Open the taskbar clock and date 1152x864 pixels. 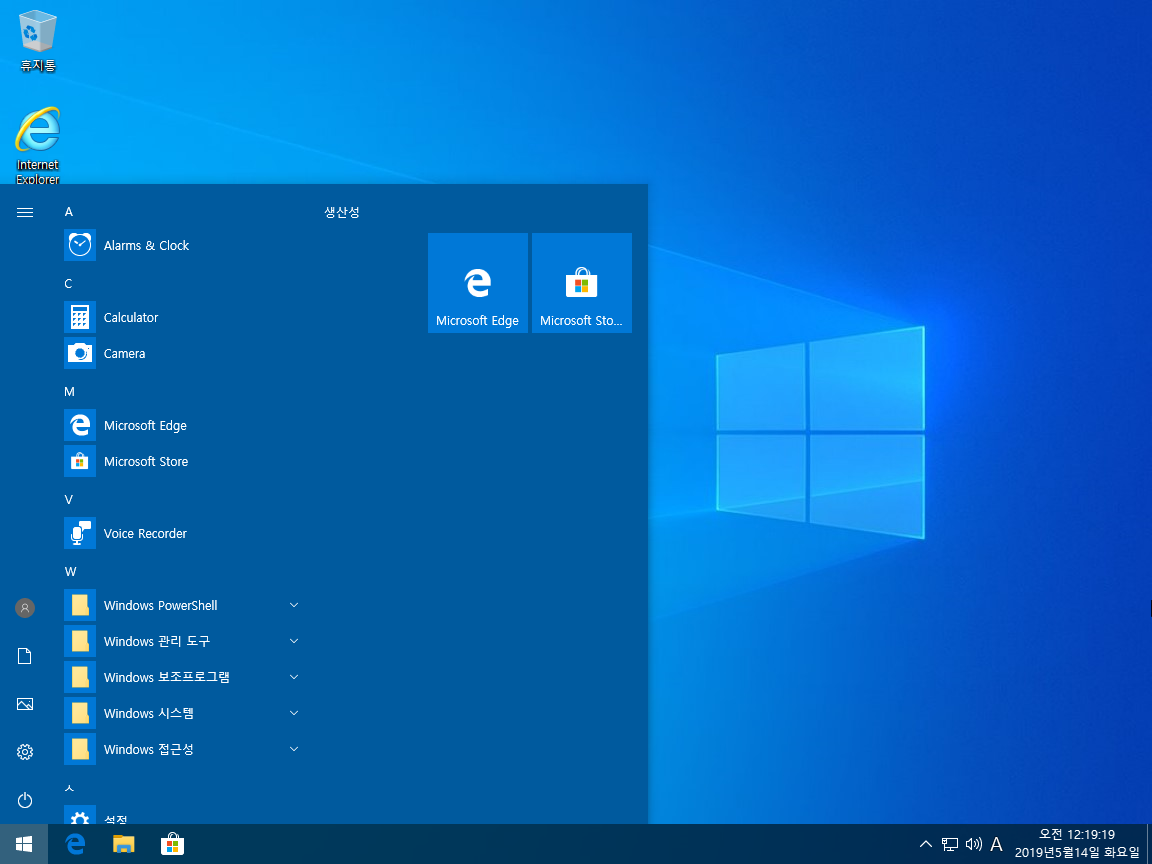1076,844
